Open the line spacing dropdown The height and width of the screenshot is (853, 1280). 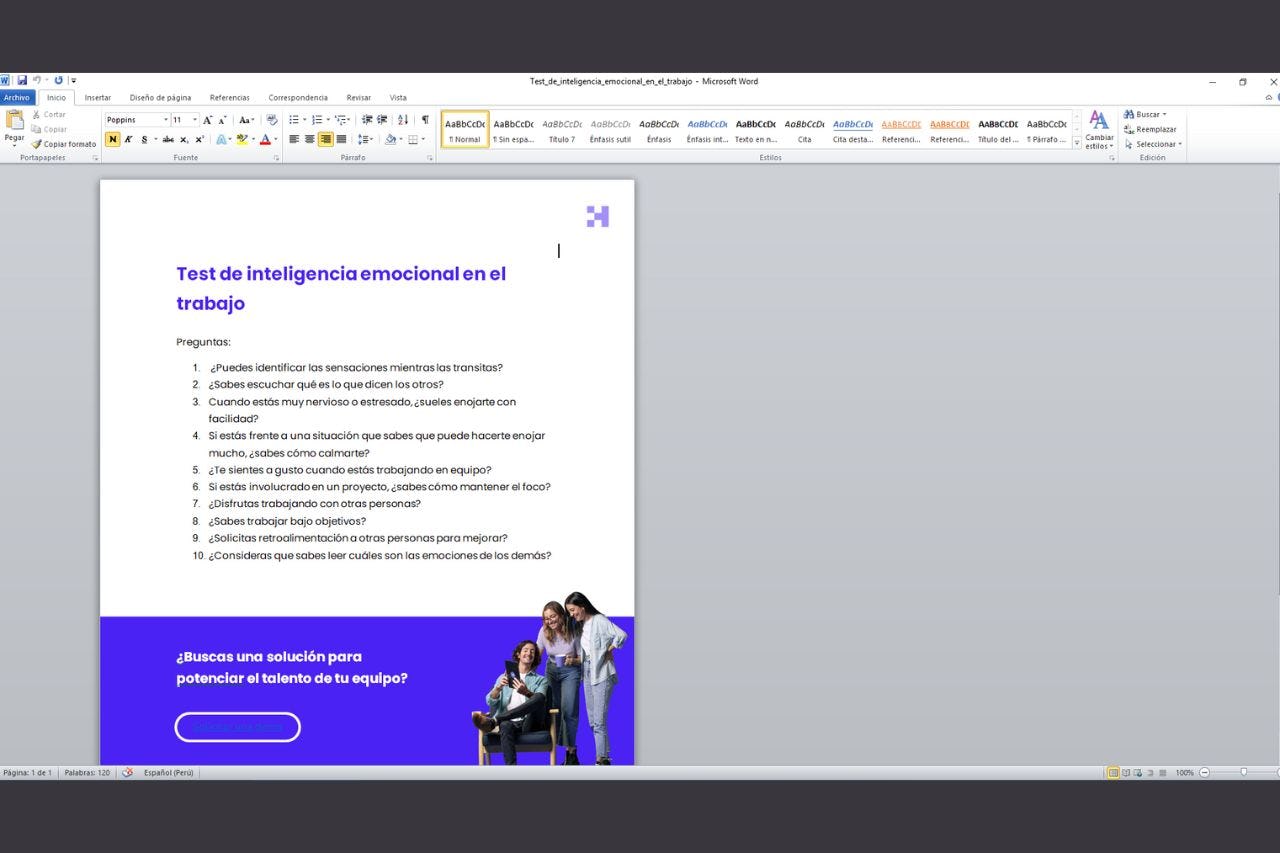(x=366, y=139)
